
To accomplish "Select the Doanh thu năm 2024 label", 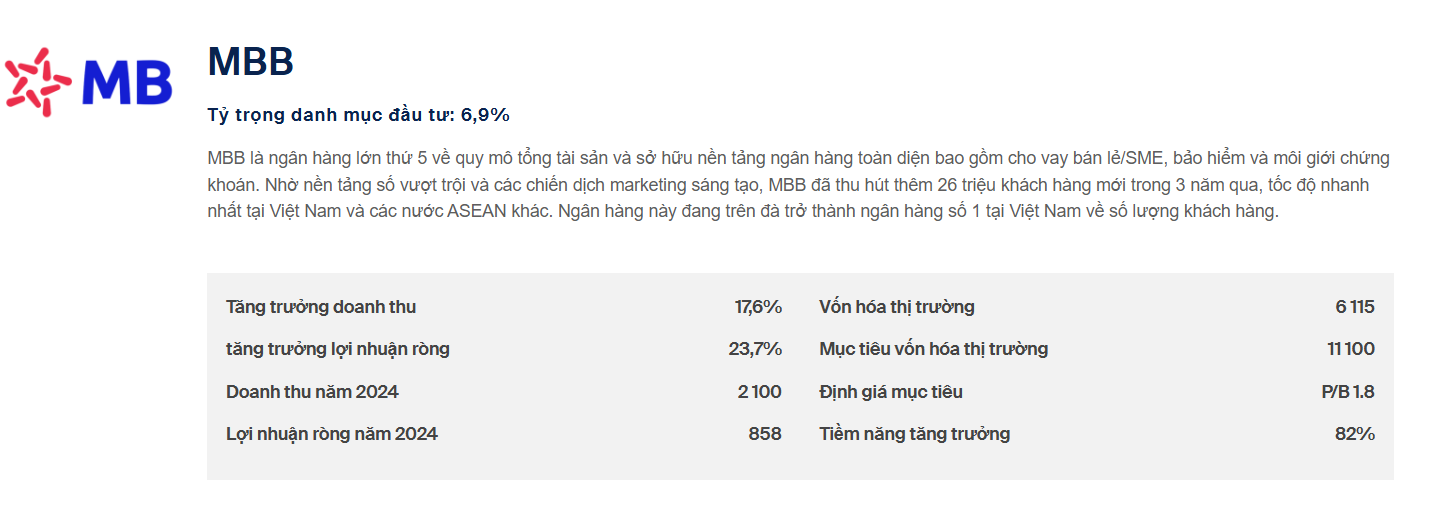I will pyautogui.click(x=312, y=392).
